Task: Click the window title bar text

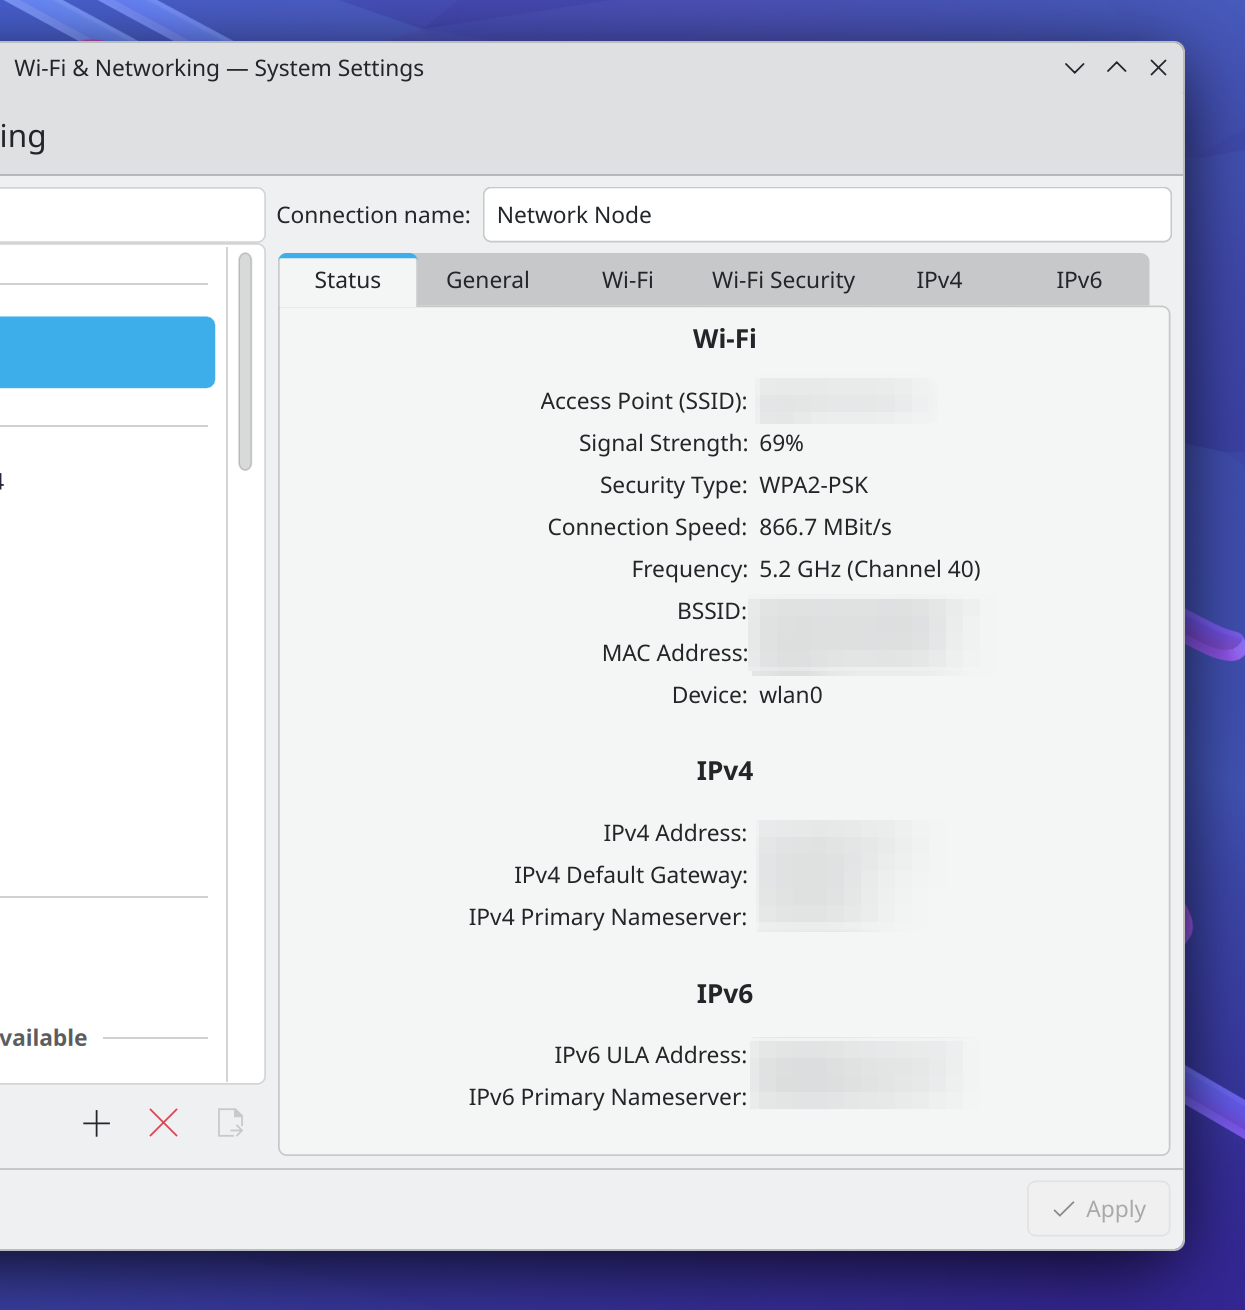Action: click(219, 68)
